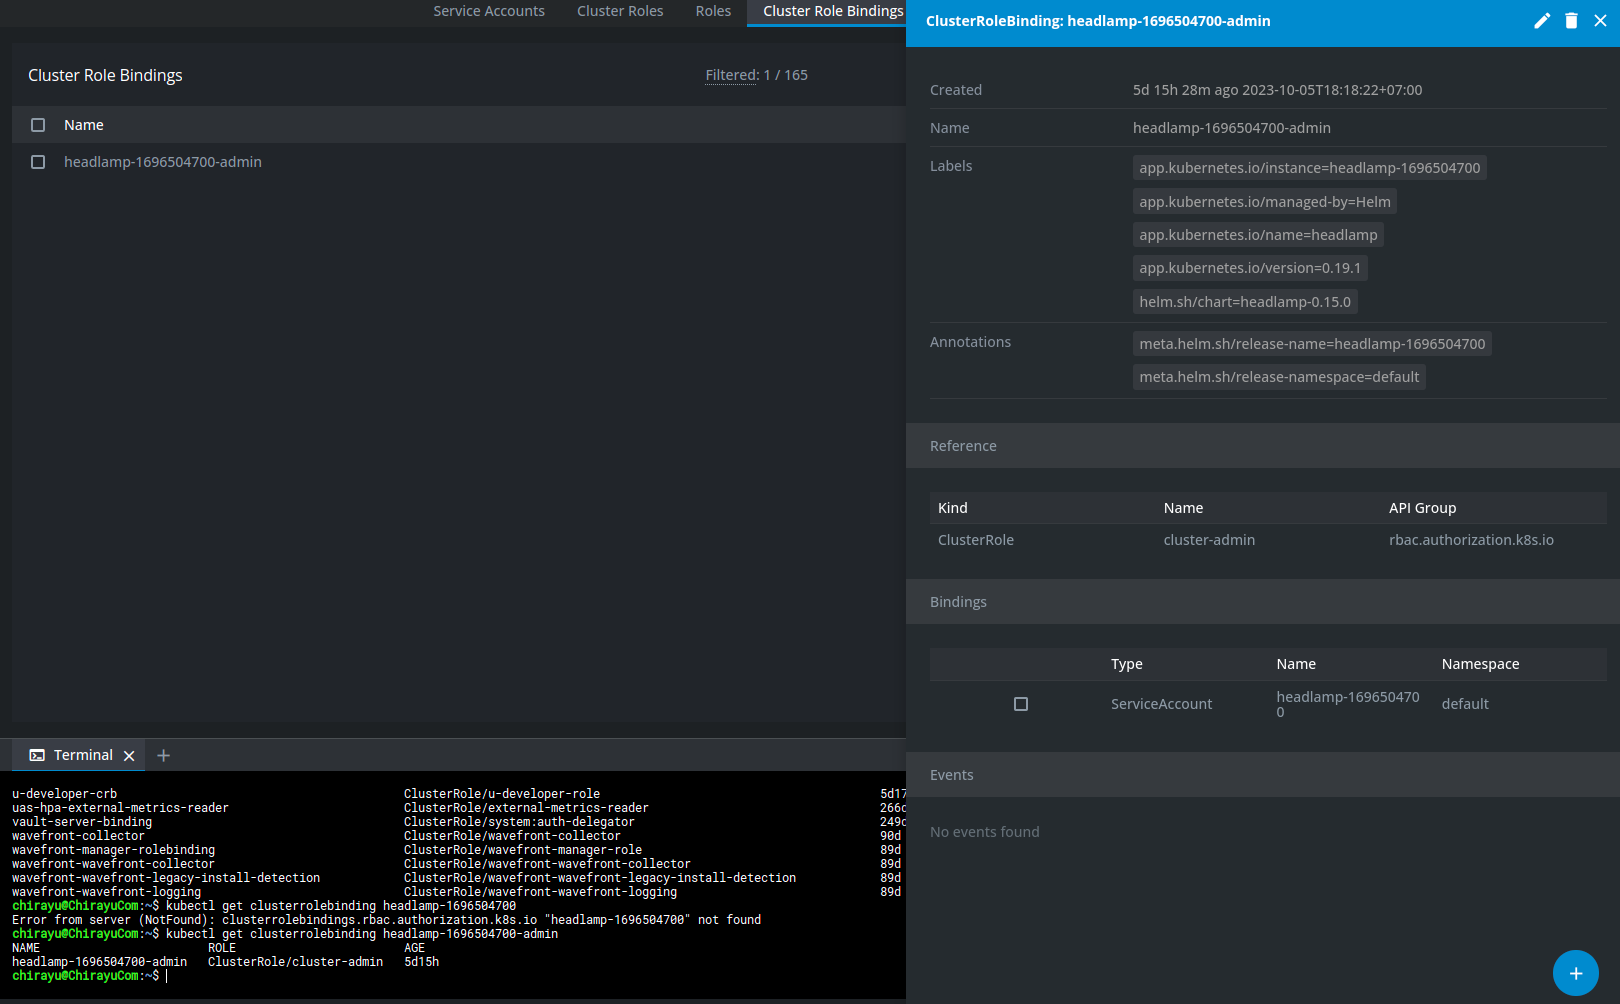This screenshot has height=1004, width=1620.
Task: Close the ClusterRoleBinding details panel
Action: (1600, 20)
